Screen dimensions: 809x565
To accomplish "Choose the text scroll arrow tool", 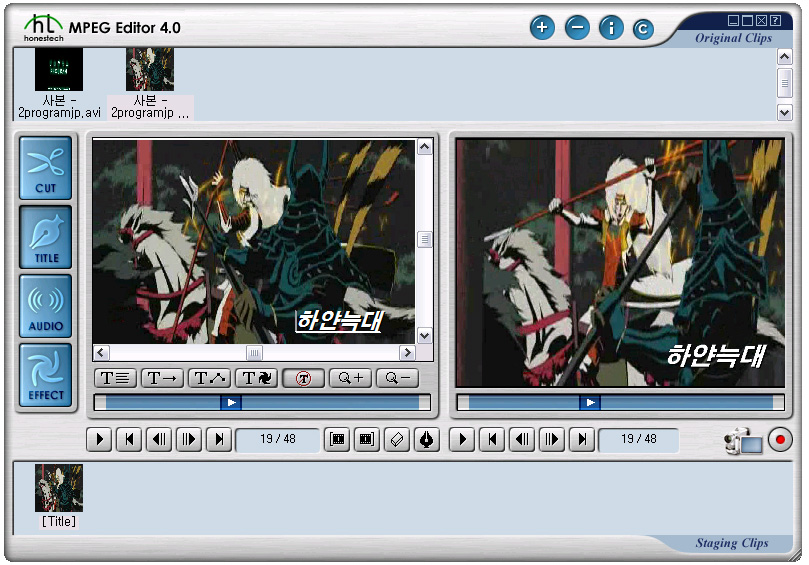I will pos(163,378).
